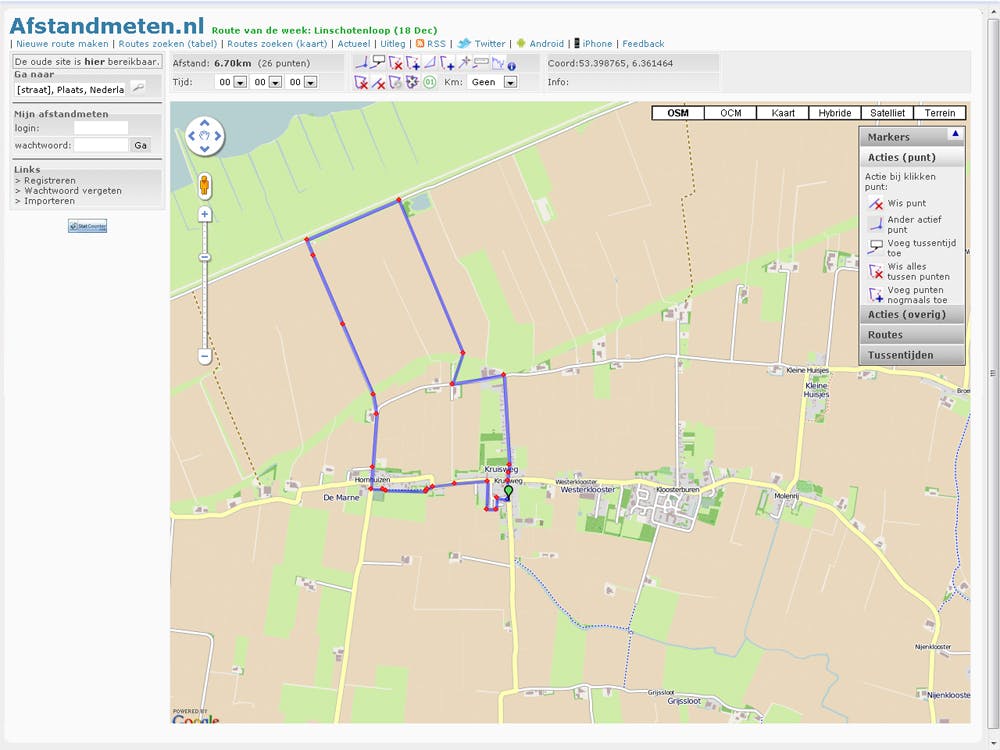Expand the Acties (overig) section
1000x750 pixels.
point(911,314)
